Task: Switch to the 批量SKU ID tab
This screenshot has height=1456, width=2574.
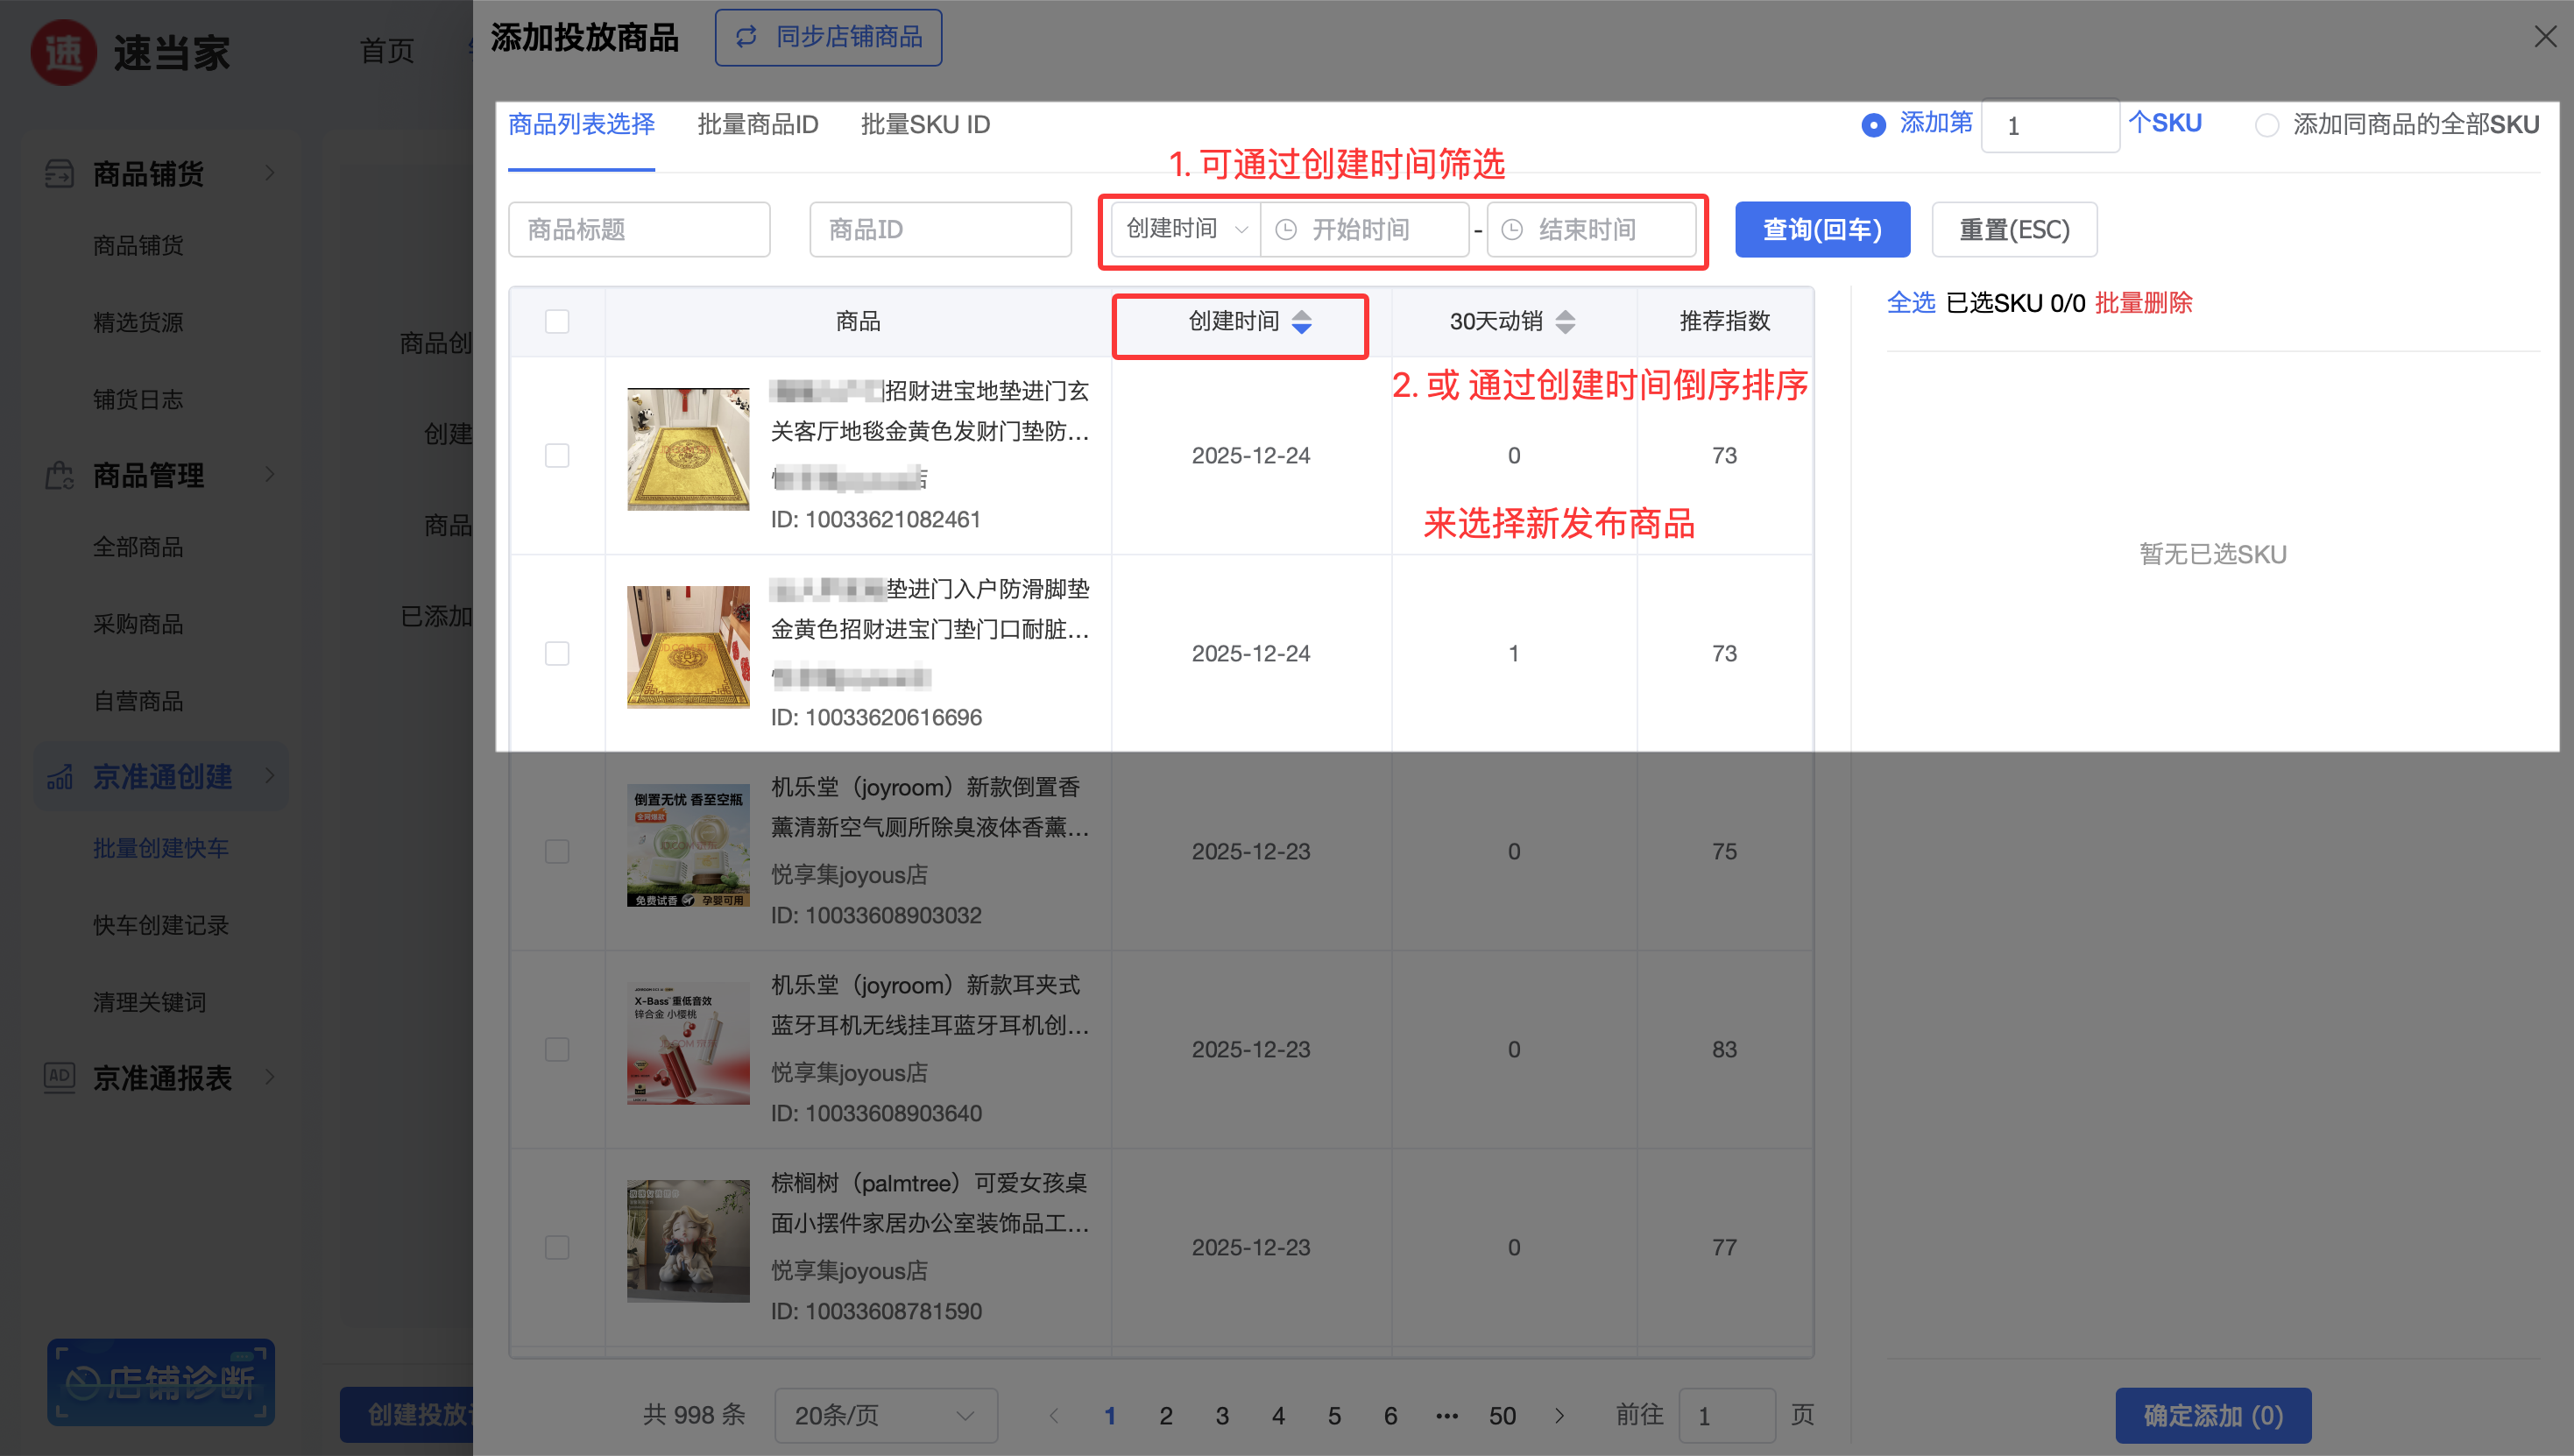Action: point(925,125)
